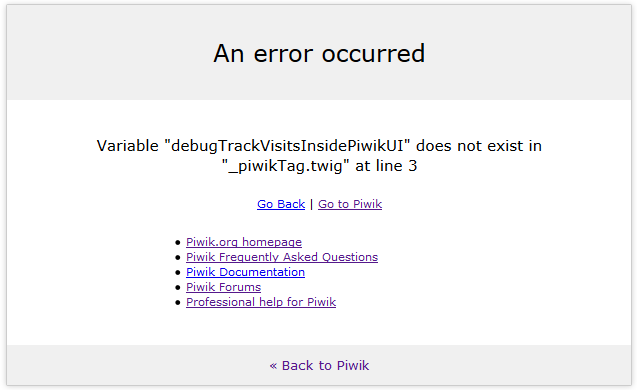Click bullet beside Piwik Forums

pos(178,288)
